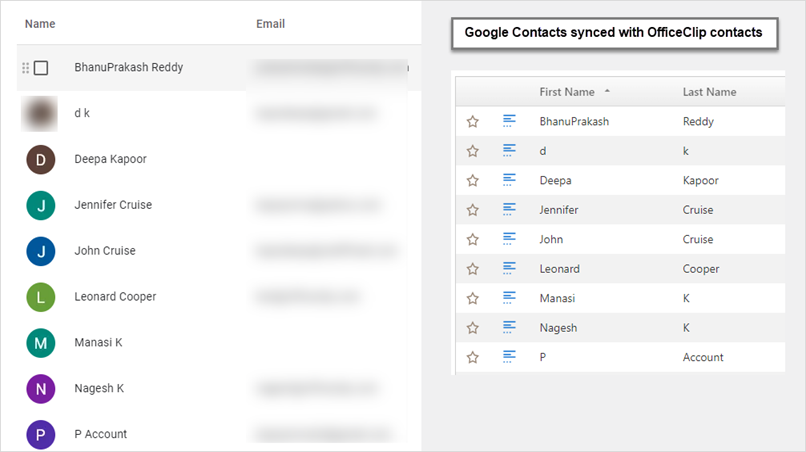This screenshot has width=806, height=452.
Task: Toggle the First Name sort arrow
Action: tap(607, 91)
